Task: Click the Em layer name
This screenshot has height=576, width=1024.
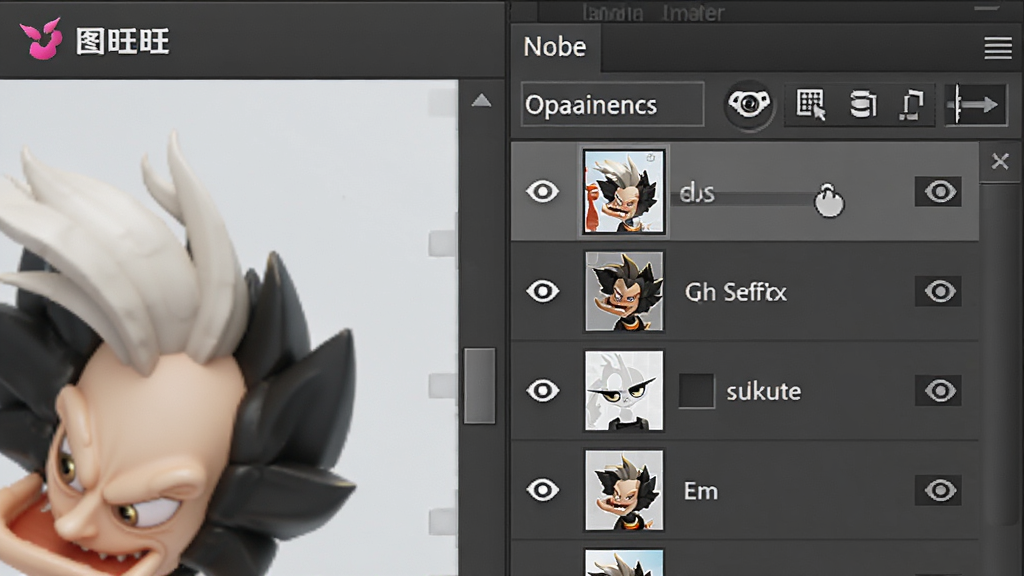Action: [x=701, y=491]
